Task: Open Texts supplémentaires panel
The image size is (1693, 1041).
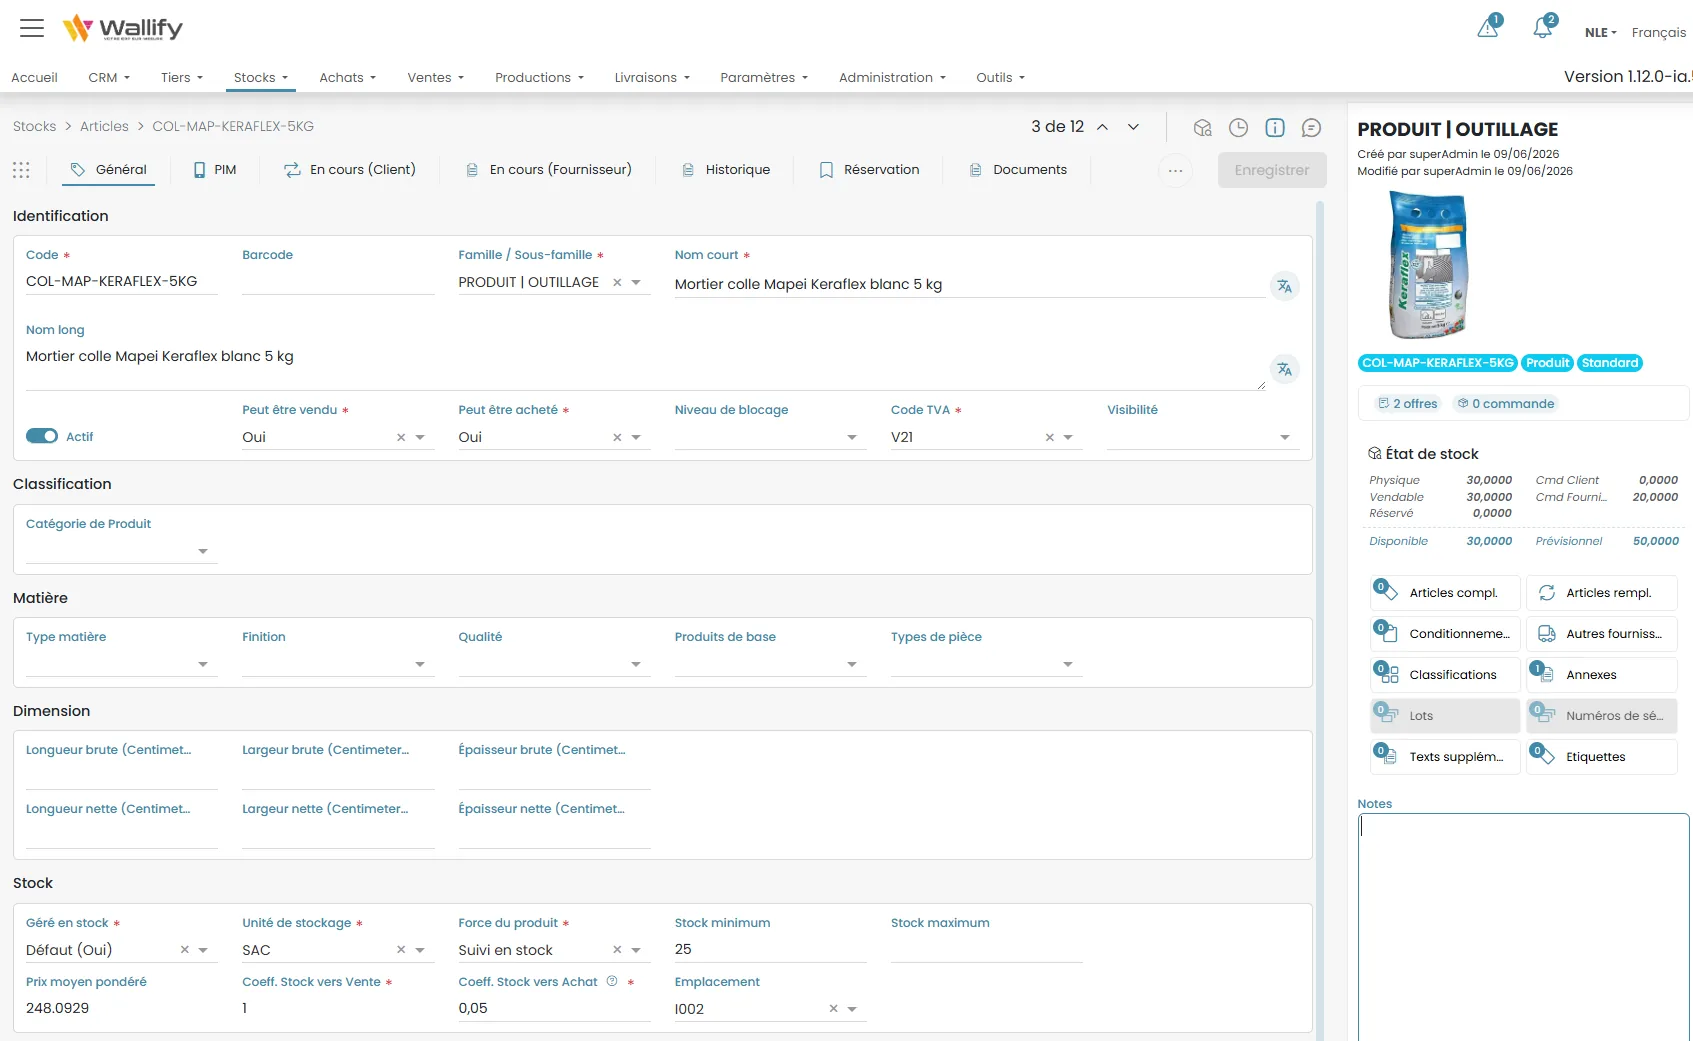Action: click(x=1445, y=757)
